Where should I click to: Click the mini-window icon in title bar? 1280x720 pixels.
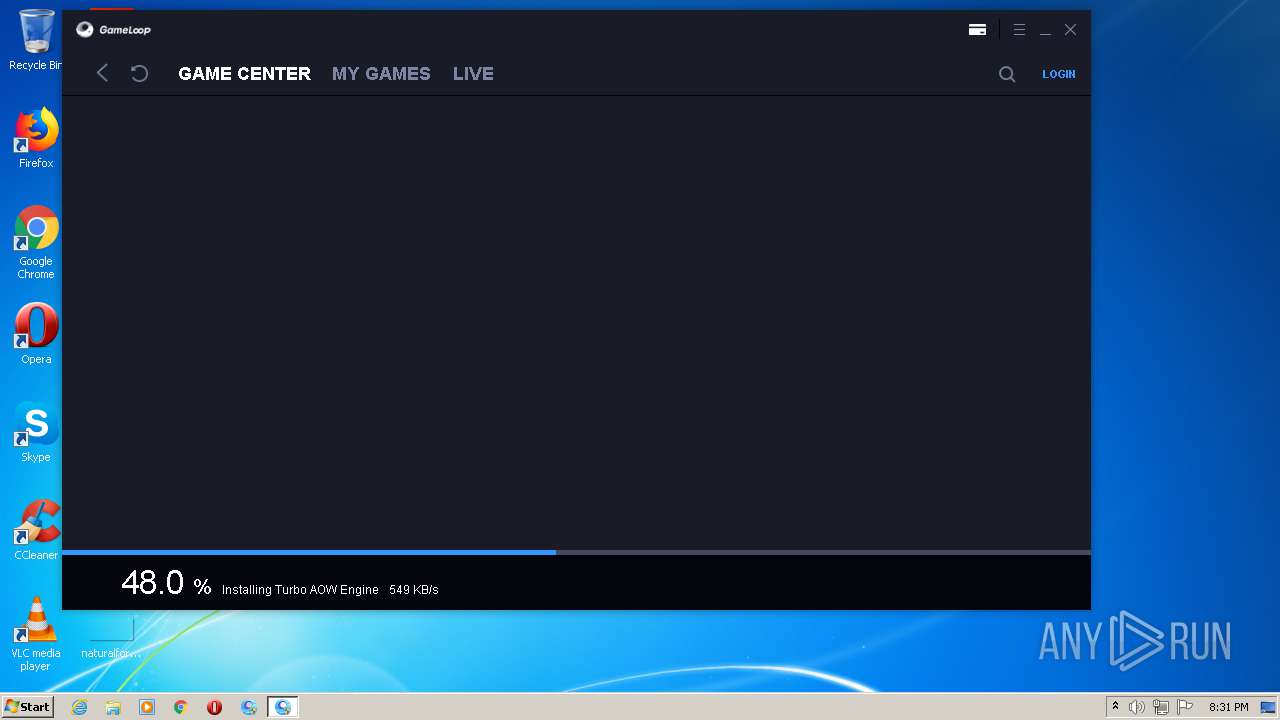point(977,30)
